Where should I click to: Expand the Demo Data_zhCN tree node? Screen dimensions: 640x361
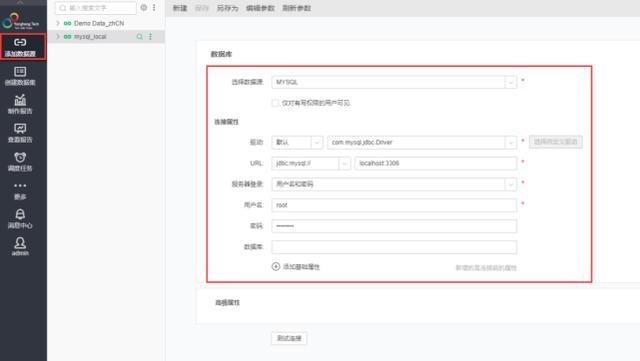[x=58, y=23]
